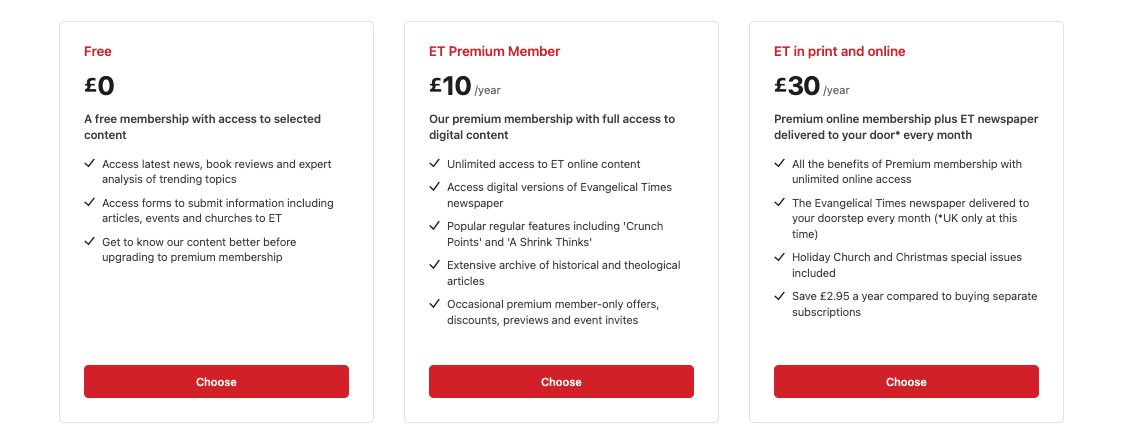The image size is (1125, 443).
Task: Click checkmark beside get to know content
Action: 90,241
